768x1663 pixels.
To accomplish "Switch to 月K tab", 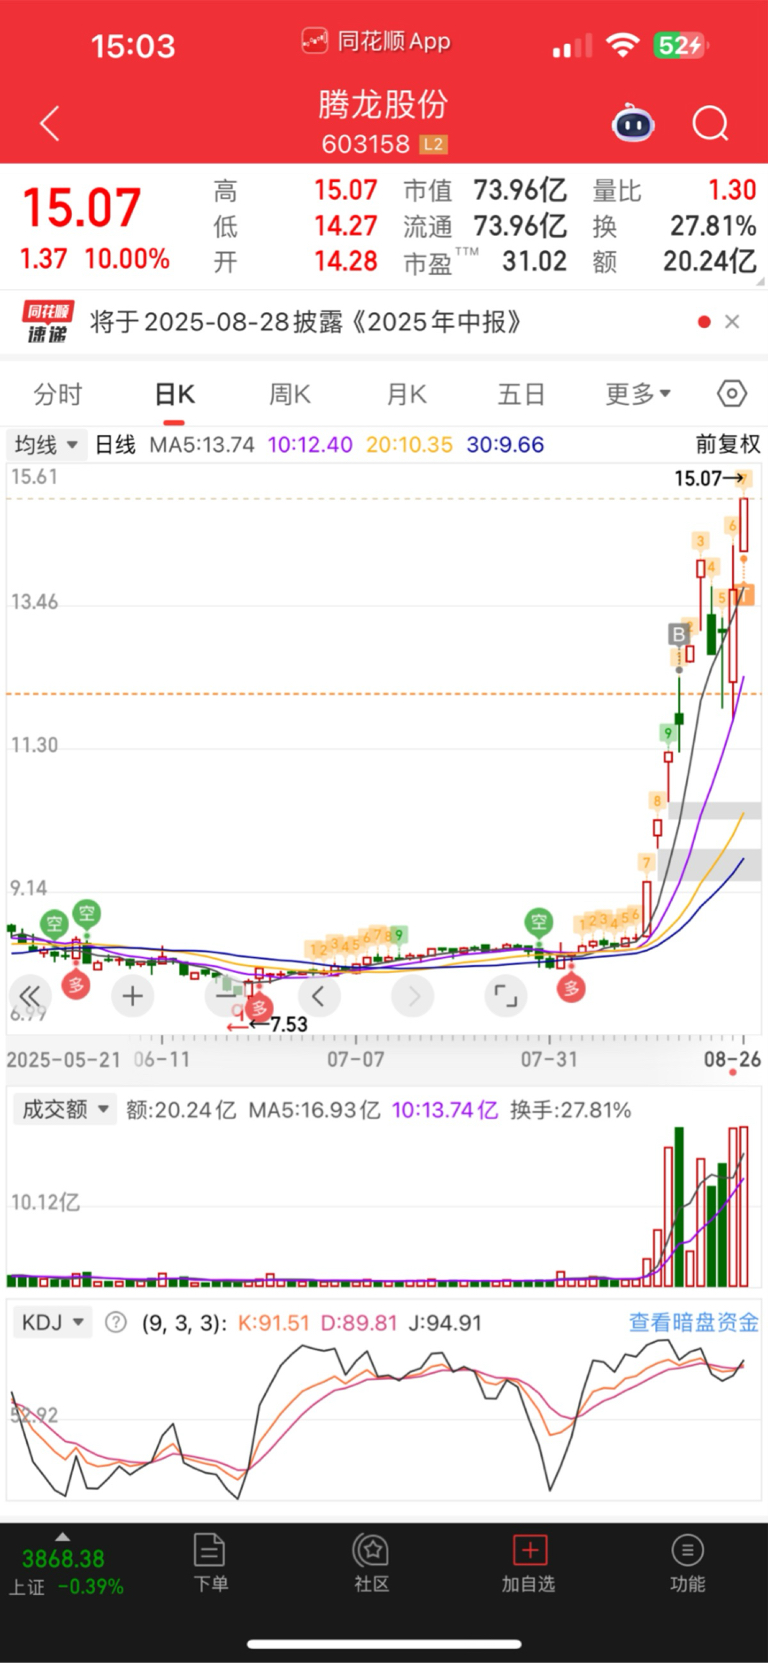I will (407, 394).
